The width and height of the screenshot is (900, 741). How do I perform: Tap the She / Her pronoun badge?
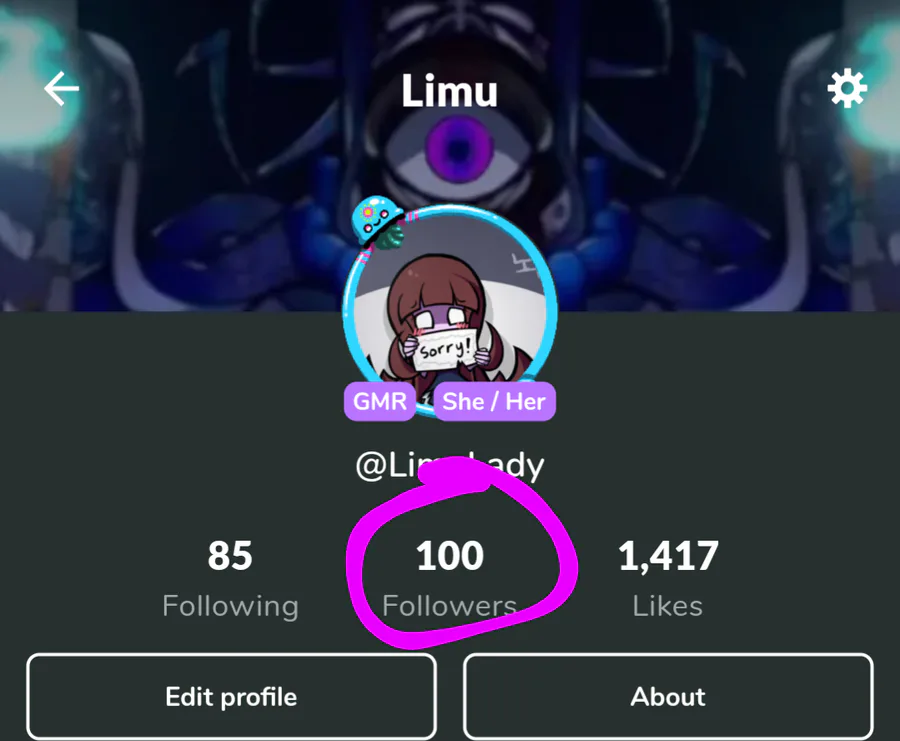coord(494,401)
